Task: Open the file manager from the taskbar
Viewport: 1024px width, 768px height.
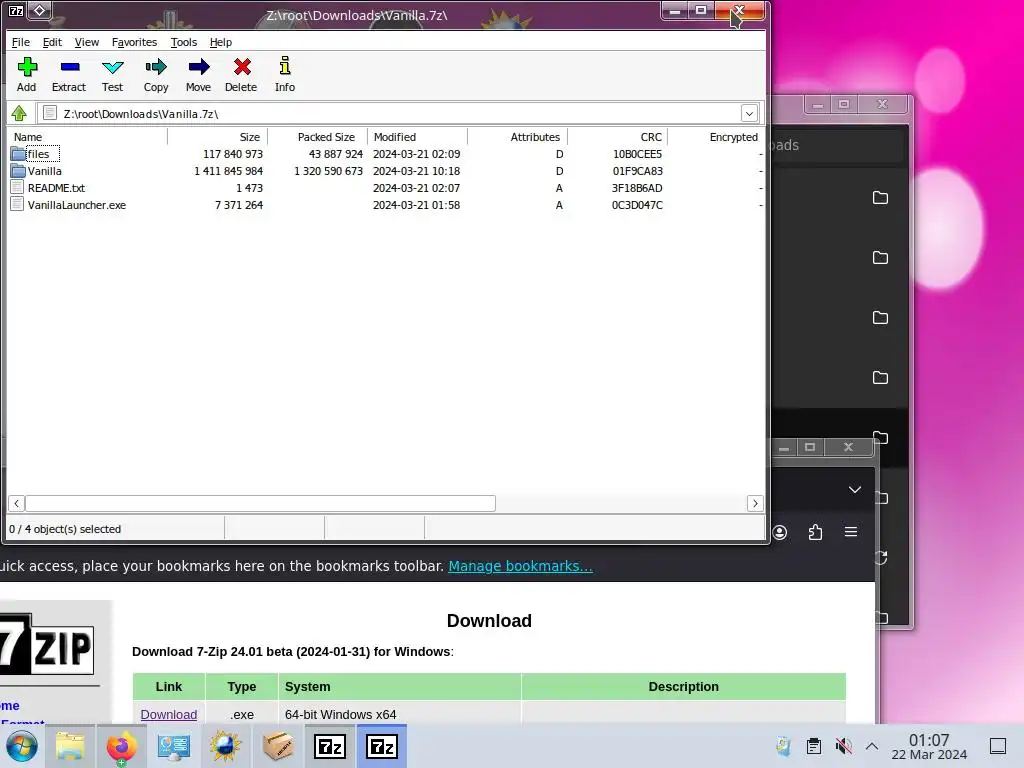Action: pos(70,746)
